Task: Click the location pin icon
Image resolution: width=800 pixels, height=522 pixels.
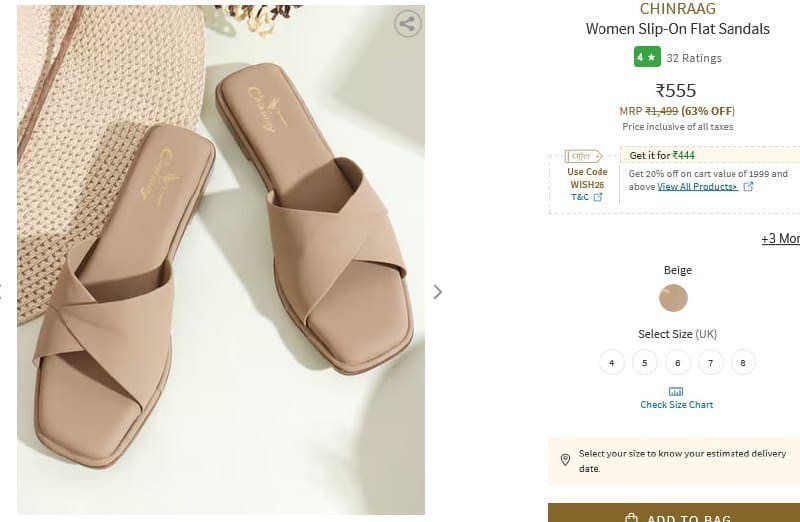Action: point(565,460)
